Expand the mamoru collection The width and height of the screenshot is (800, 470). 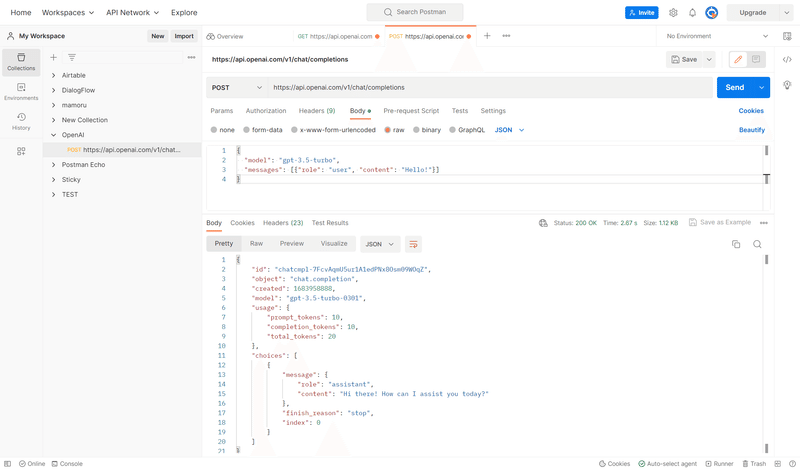(54, 105)
